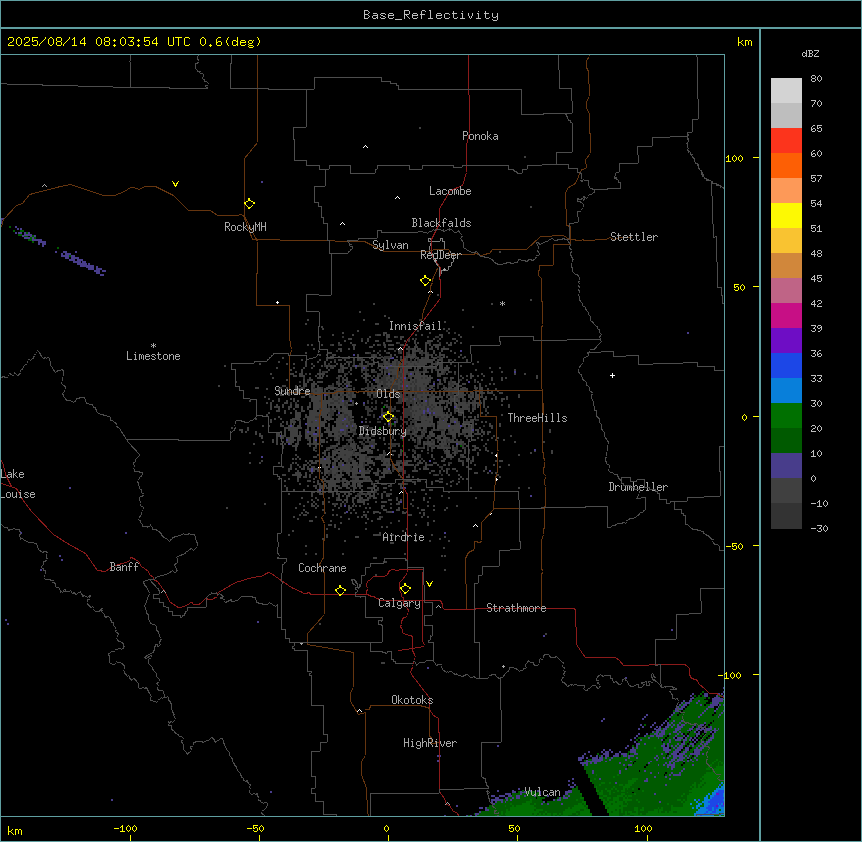Click the RedDeer city label
The width and height of the screenshot is (862, 842).
click(x=440, y=255)
